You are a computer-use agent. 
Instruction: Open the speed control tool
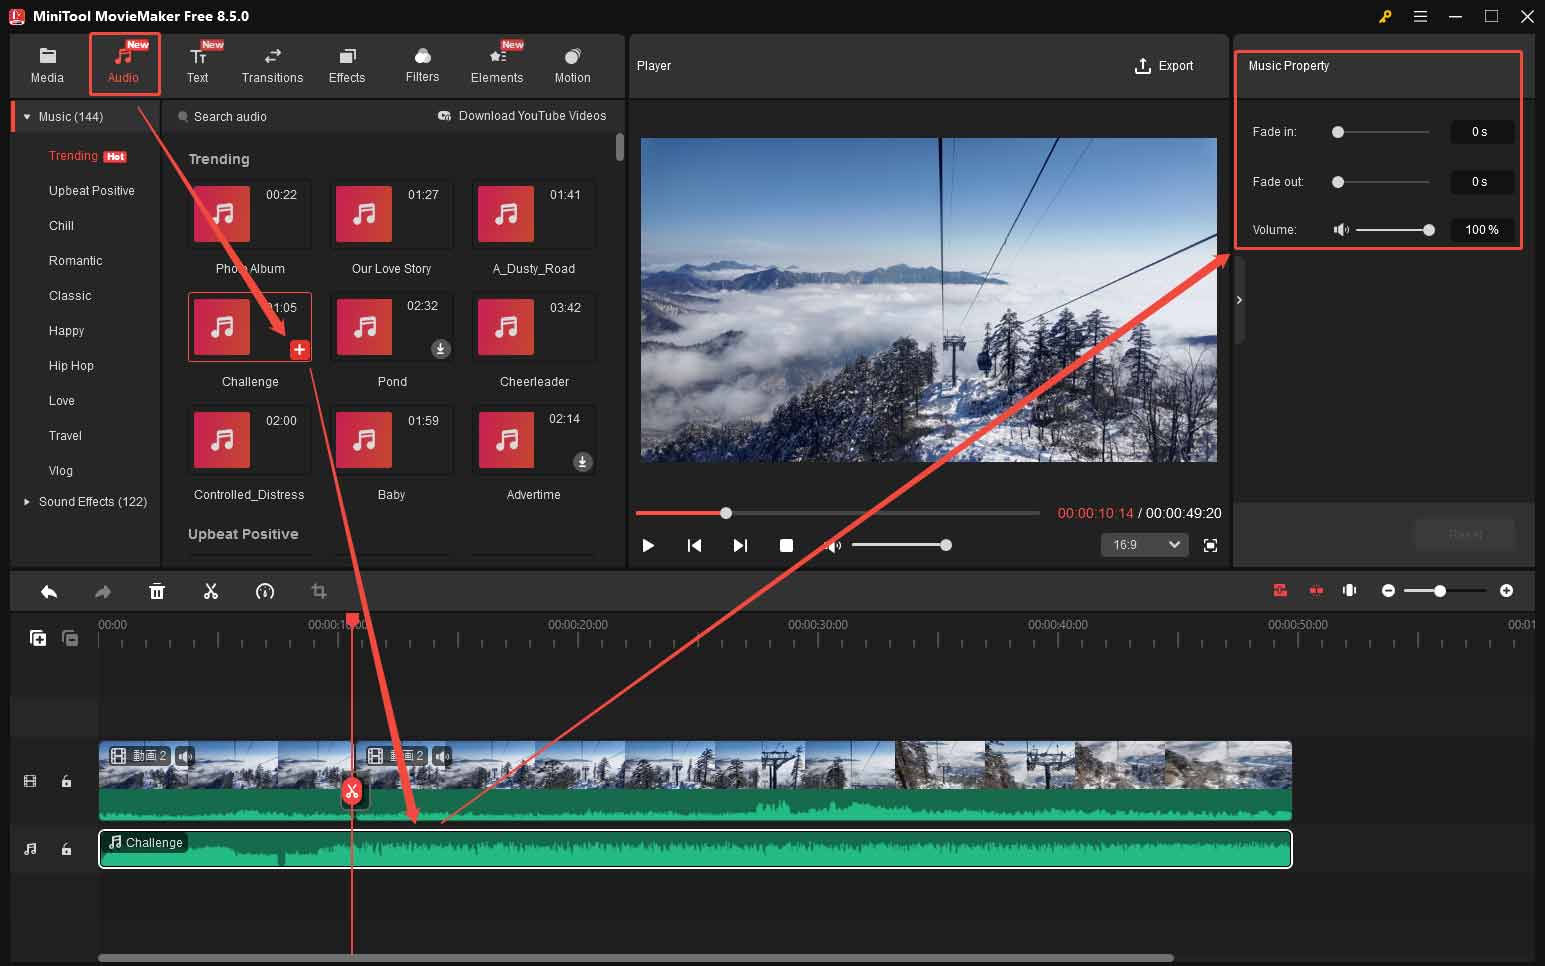click(265, 591)
